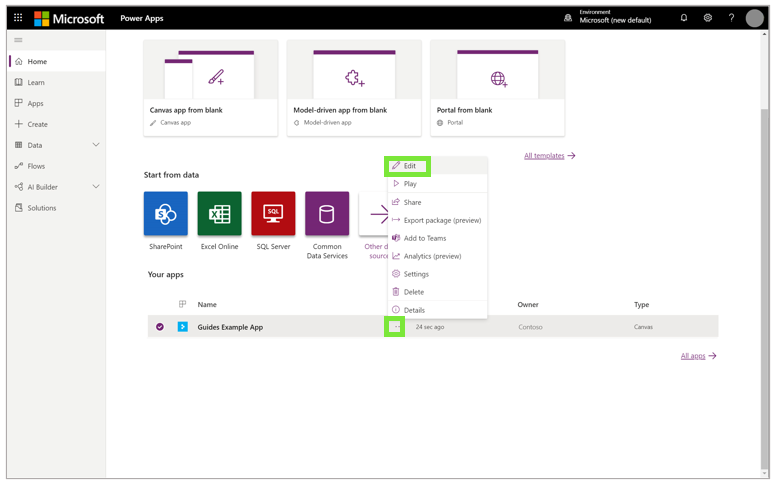Open the notifications bell
This screenshot has height=481, width=774.
click(x=684, y=18)
